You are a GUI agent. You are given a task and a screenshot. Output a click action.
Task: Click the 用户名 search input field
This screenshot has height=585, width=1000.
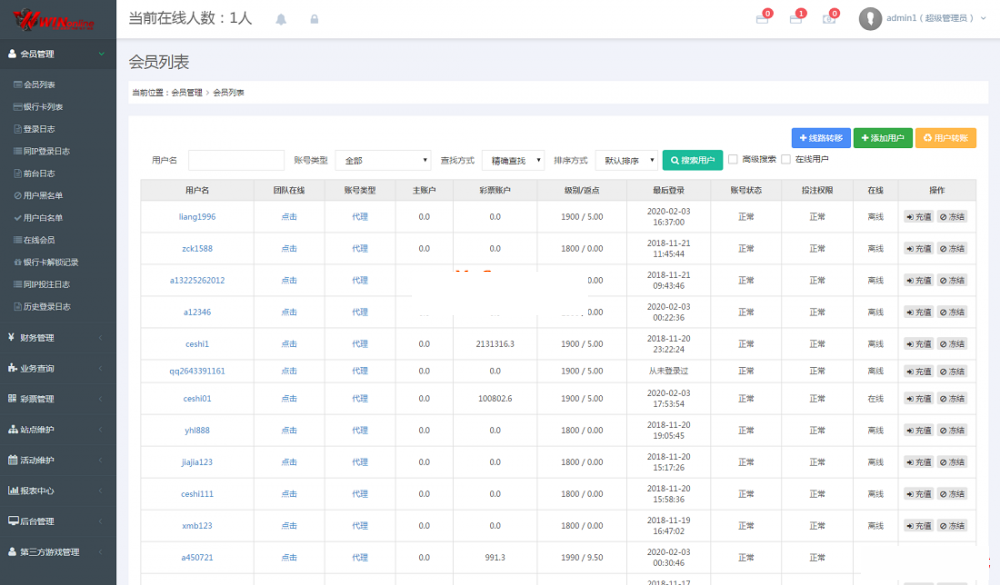(x=236, y=160)
